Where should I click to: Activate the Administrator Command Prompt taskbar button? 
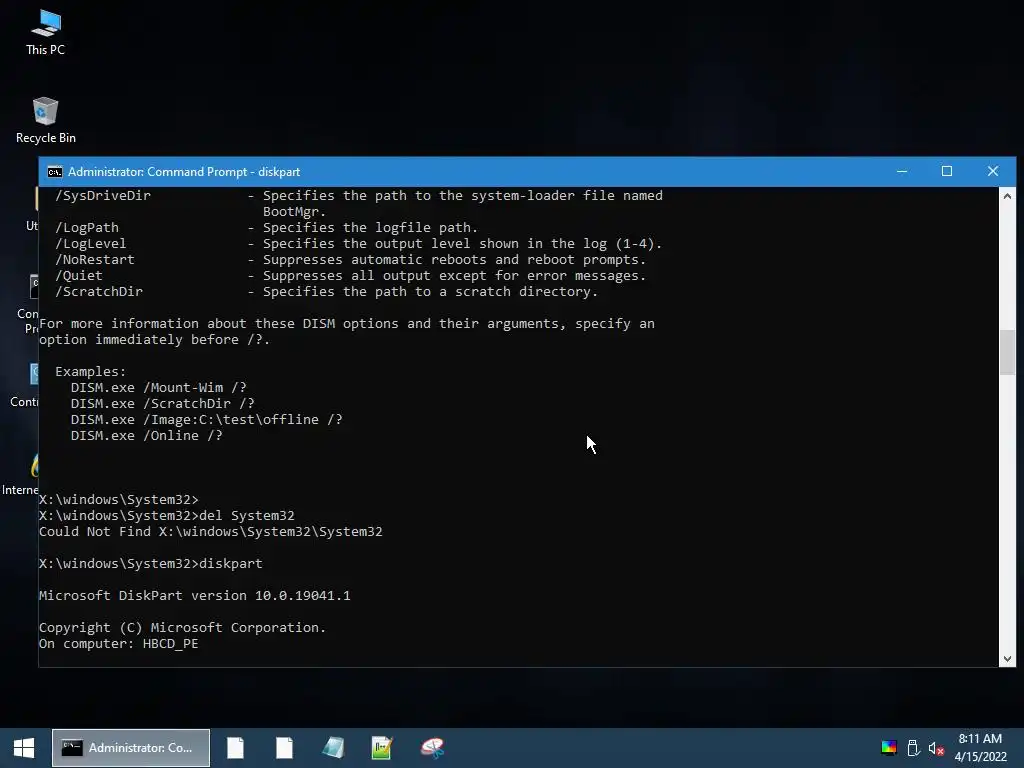tap(131, 748)
